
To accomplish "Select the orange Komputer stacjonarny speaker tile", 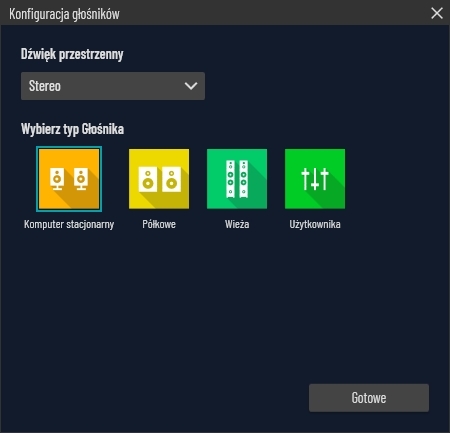I will click(69, 179).
